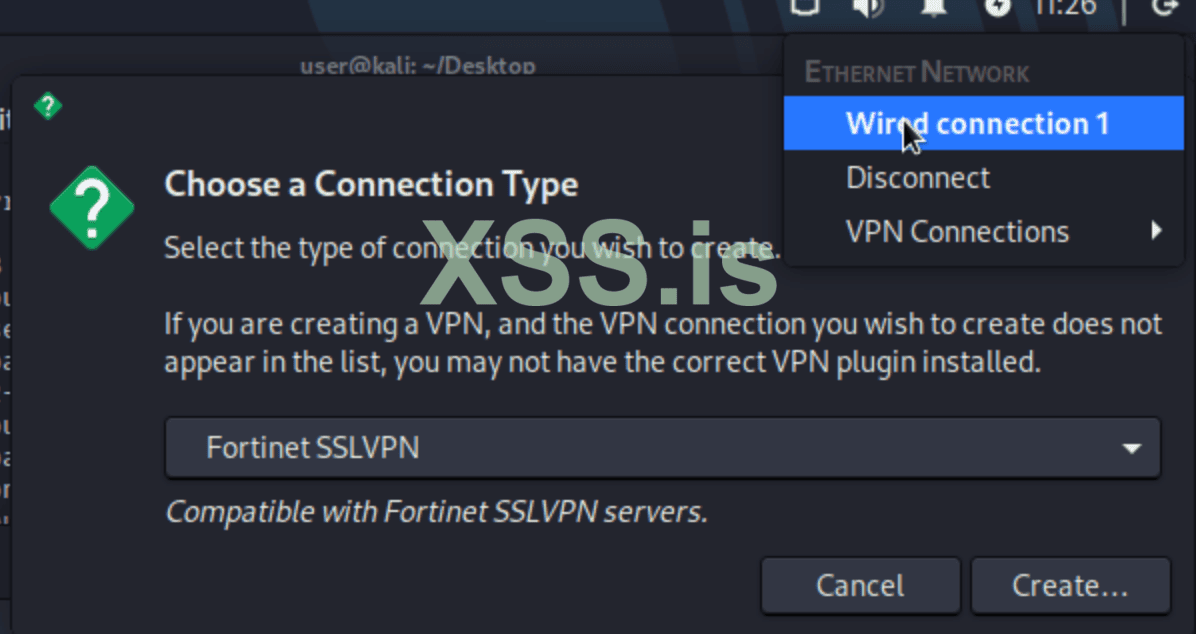Screen dimensions: 1196x634
Task: Open the volume control speaker icon
Action: (x=867, y=6)
